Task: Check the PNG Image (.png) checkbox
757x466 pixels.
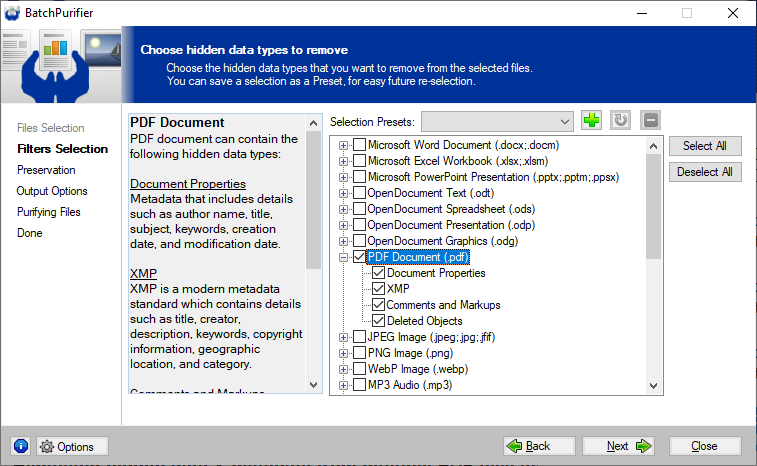Action: pyautogui.click(x=359, y=353)
